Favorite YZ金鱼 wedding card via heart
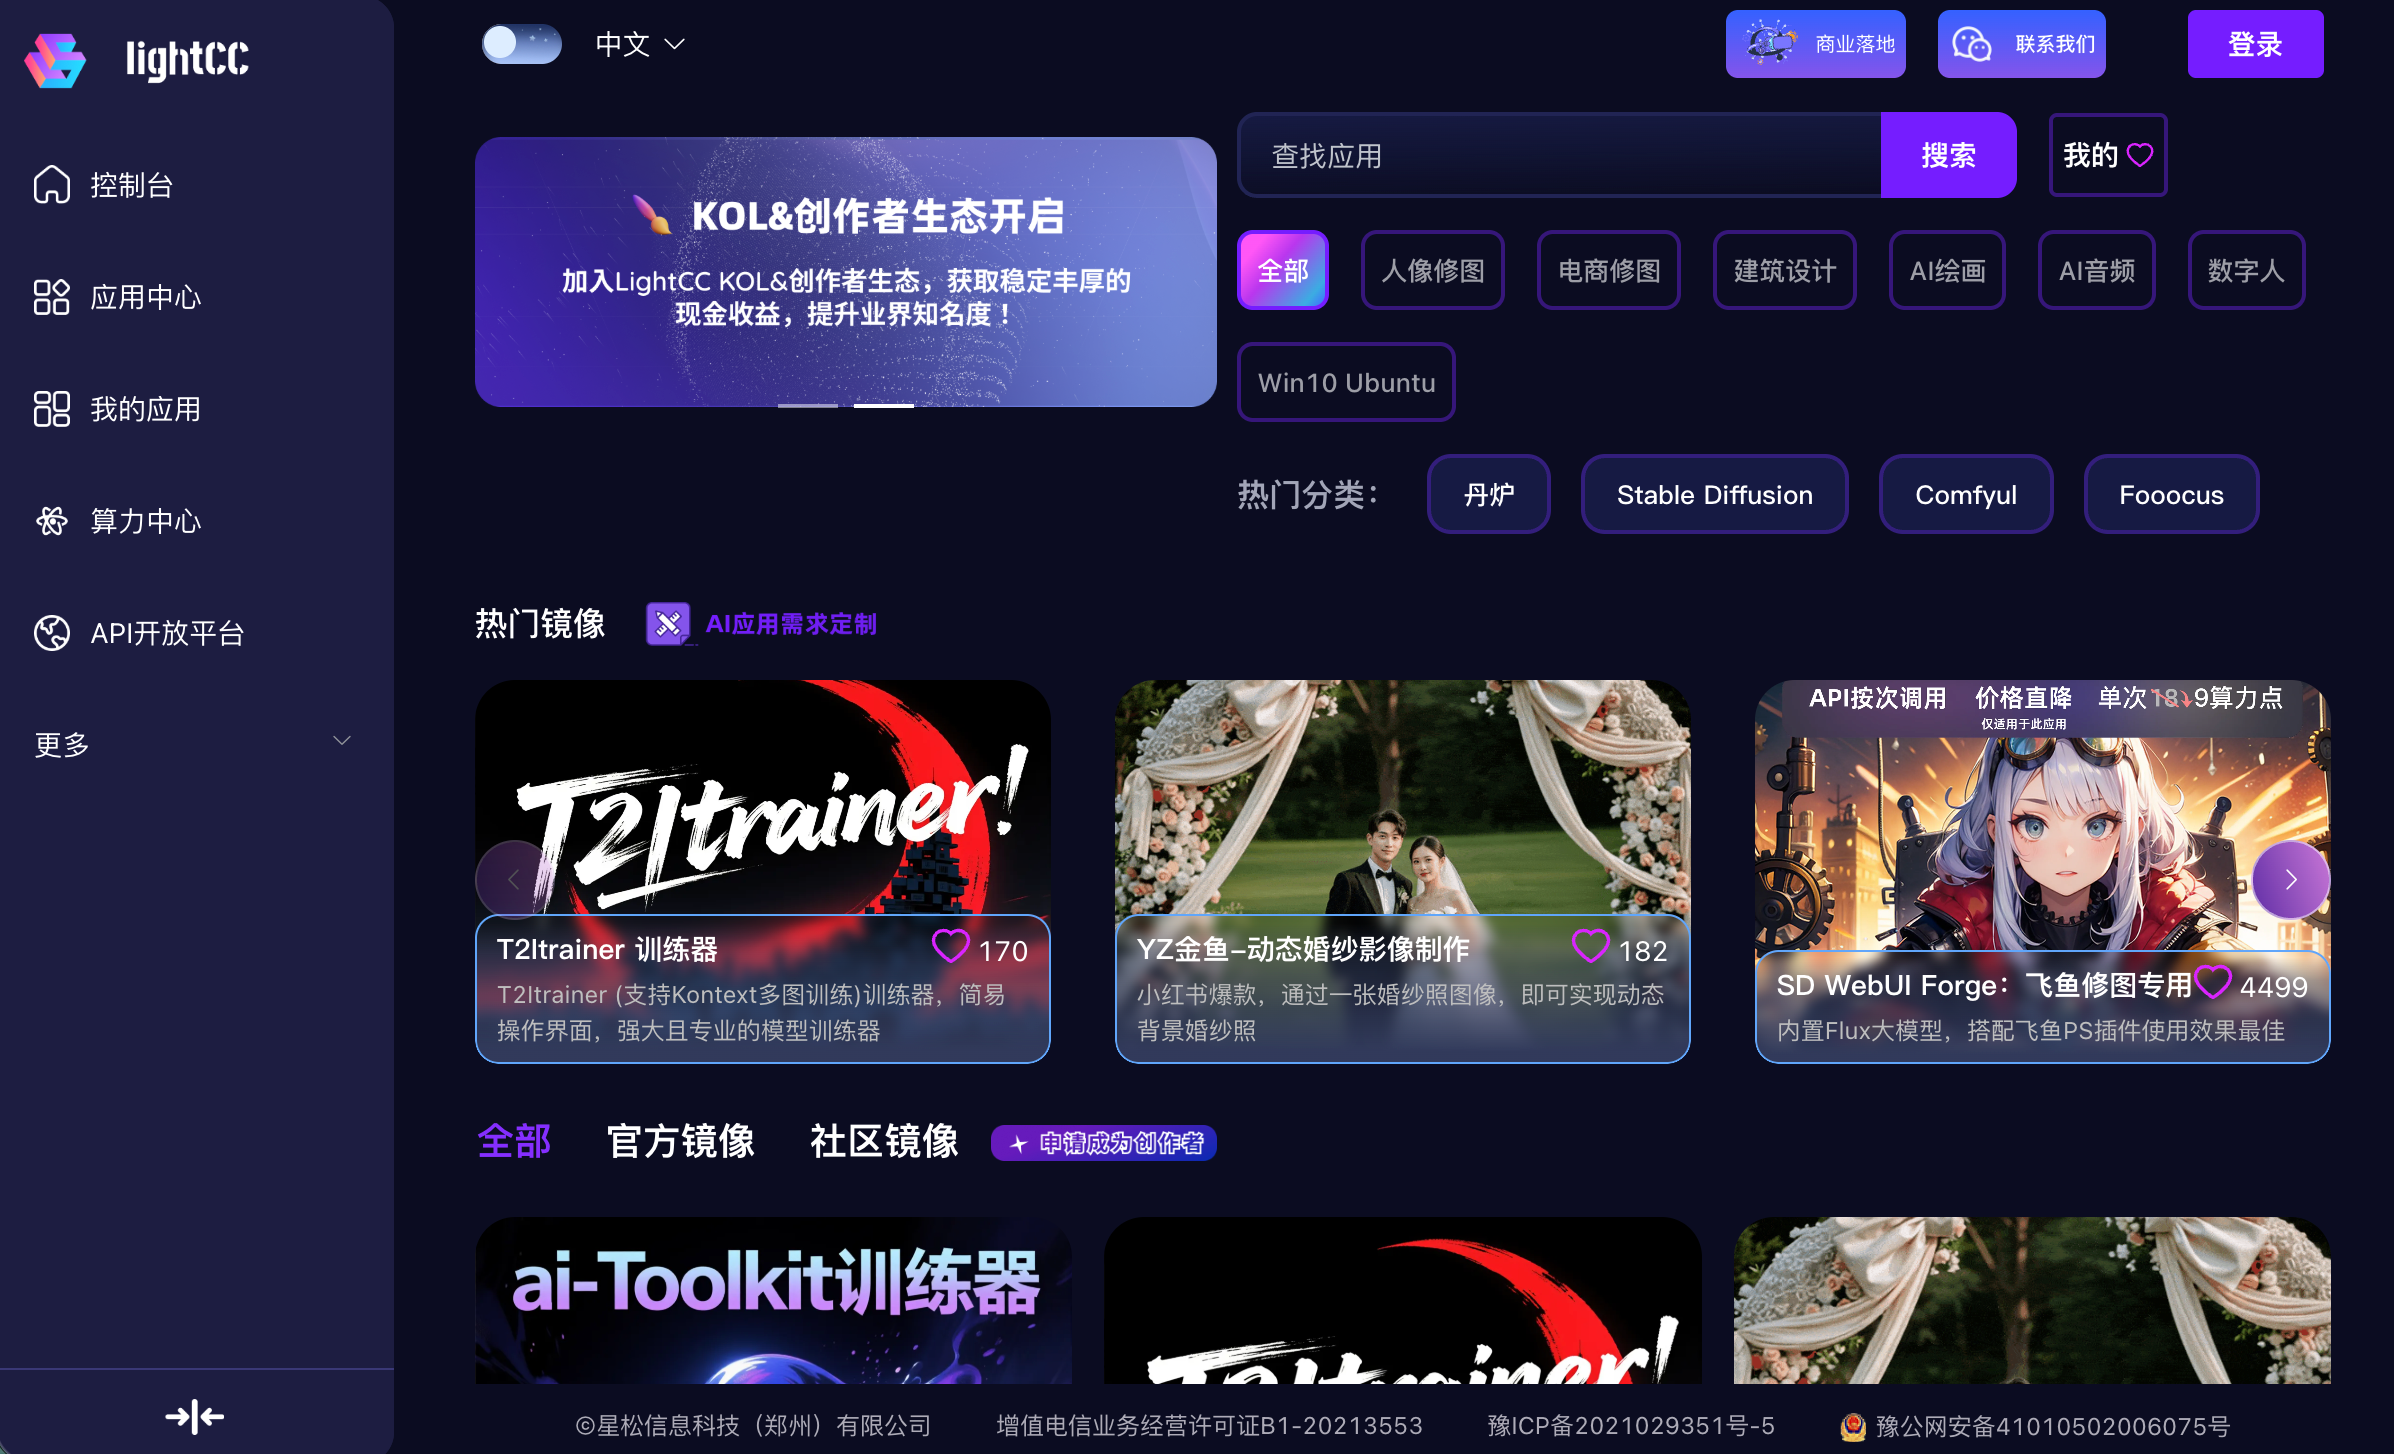2394x1454 pixels. point(1590,946)
